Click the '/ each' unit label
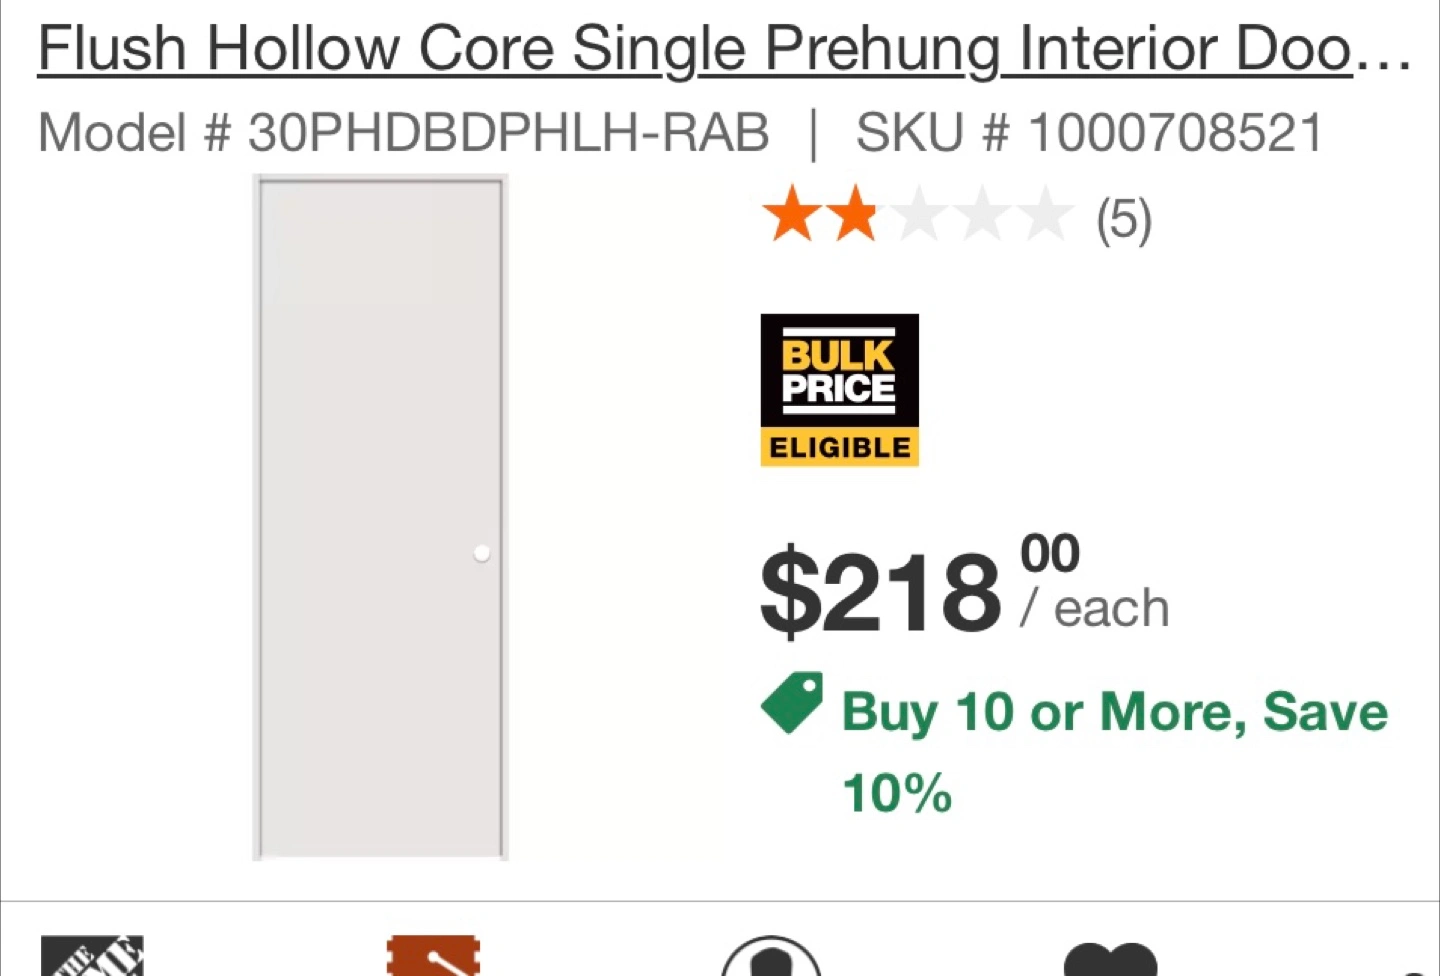Image resolution: width=1440 pixels, height=976 pixels. pos(1094,608)
